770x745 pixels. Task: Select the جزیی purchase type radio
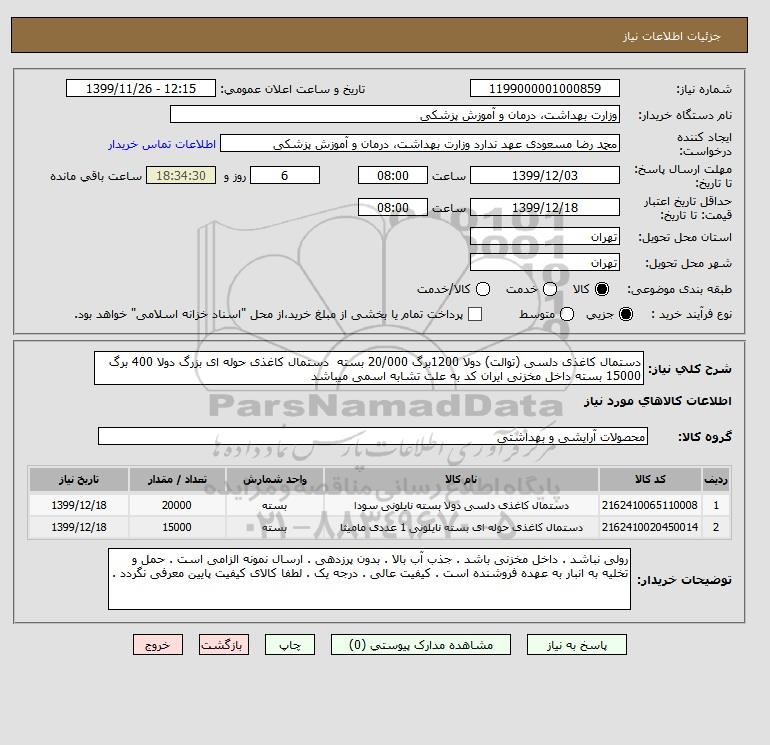(626, 314)
